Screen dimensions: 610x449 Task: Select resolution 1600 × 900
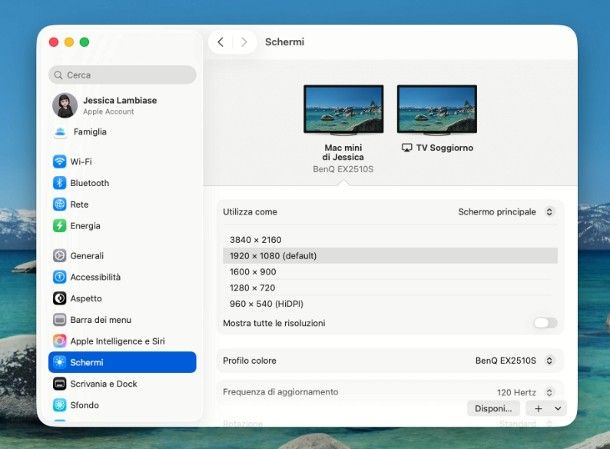pyautogui.click(x=390, y=272)
